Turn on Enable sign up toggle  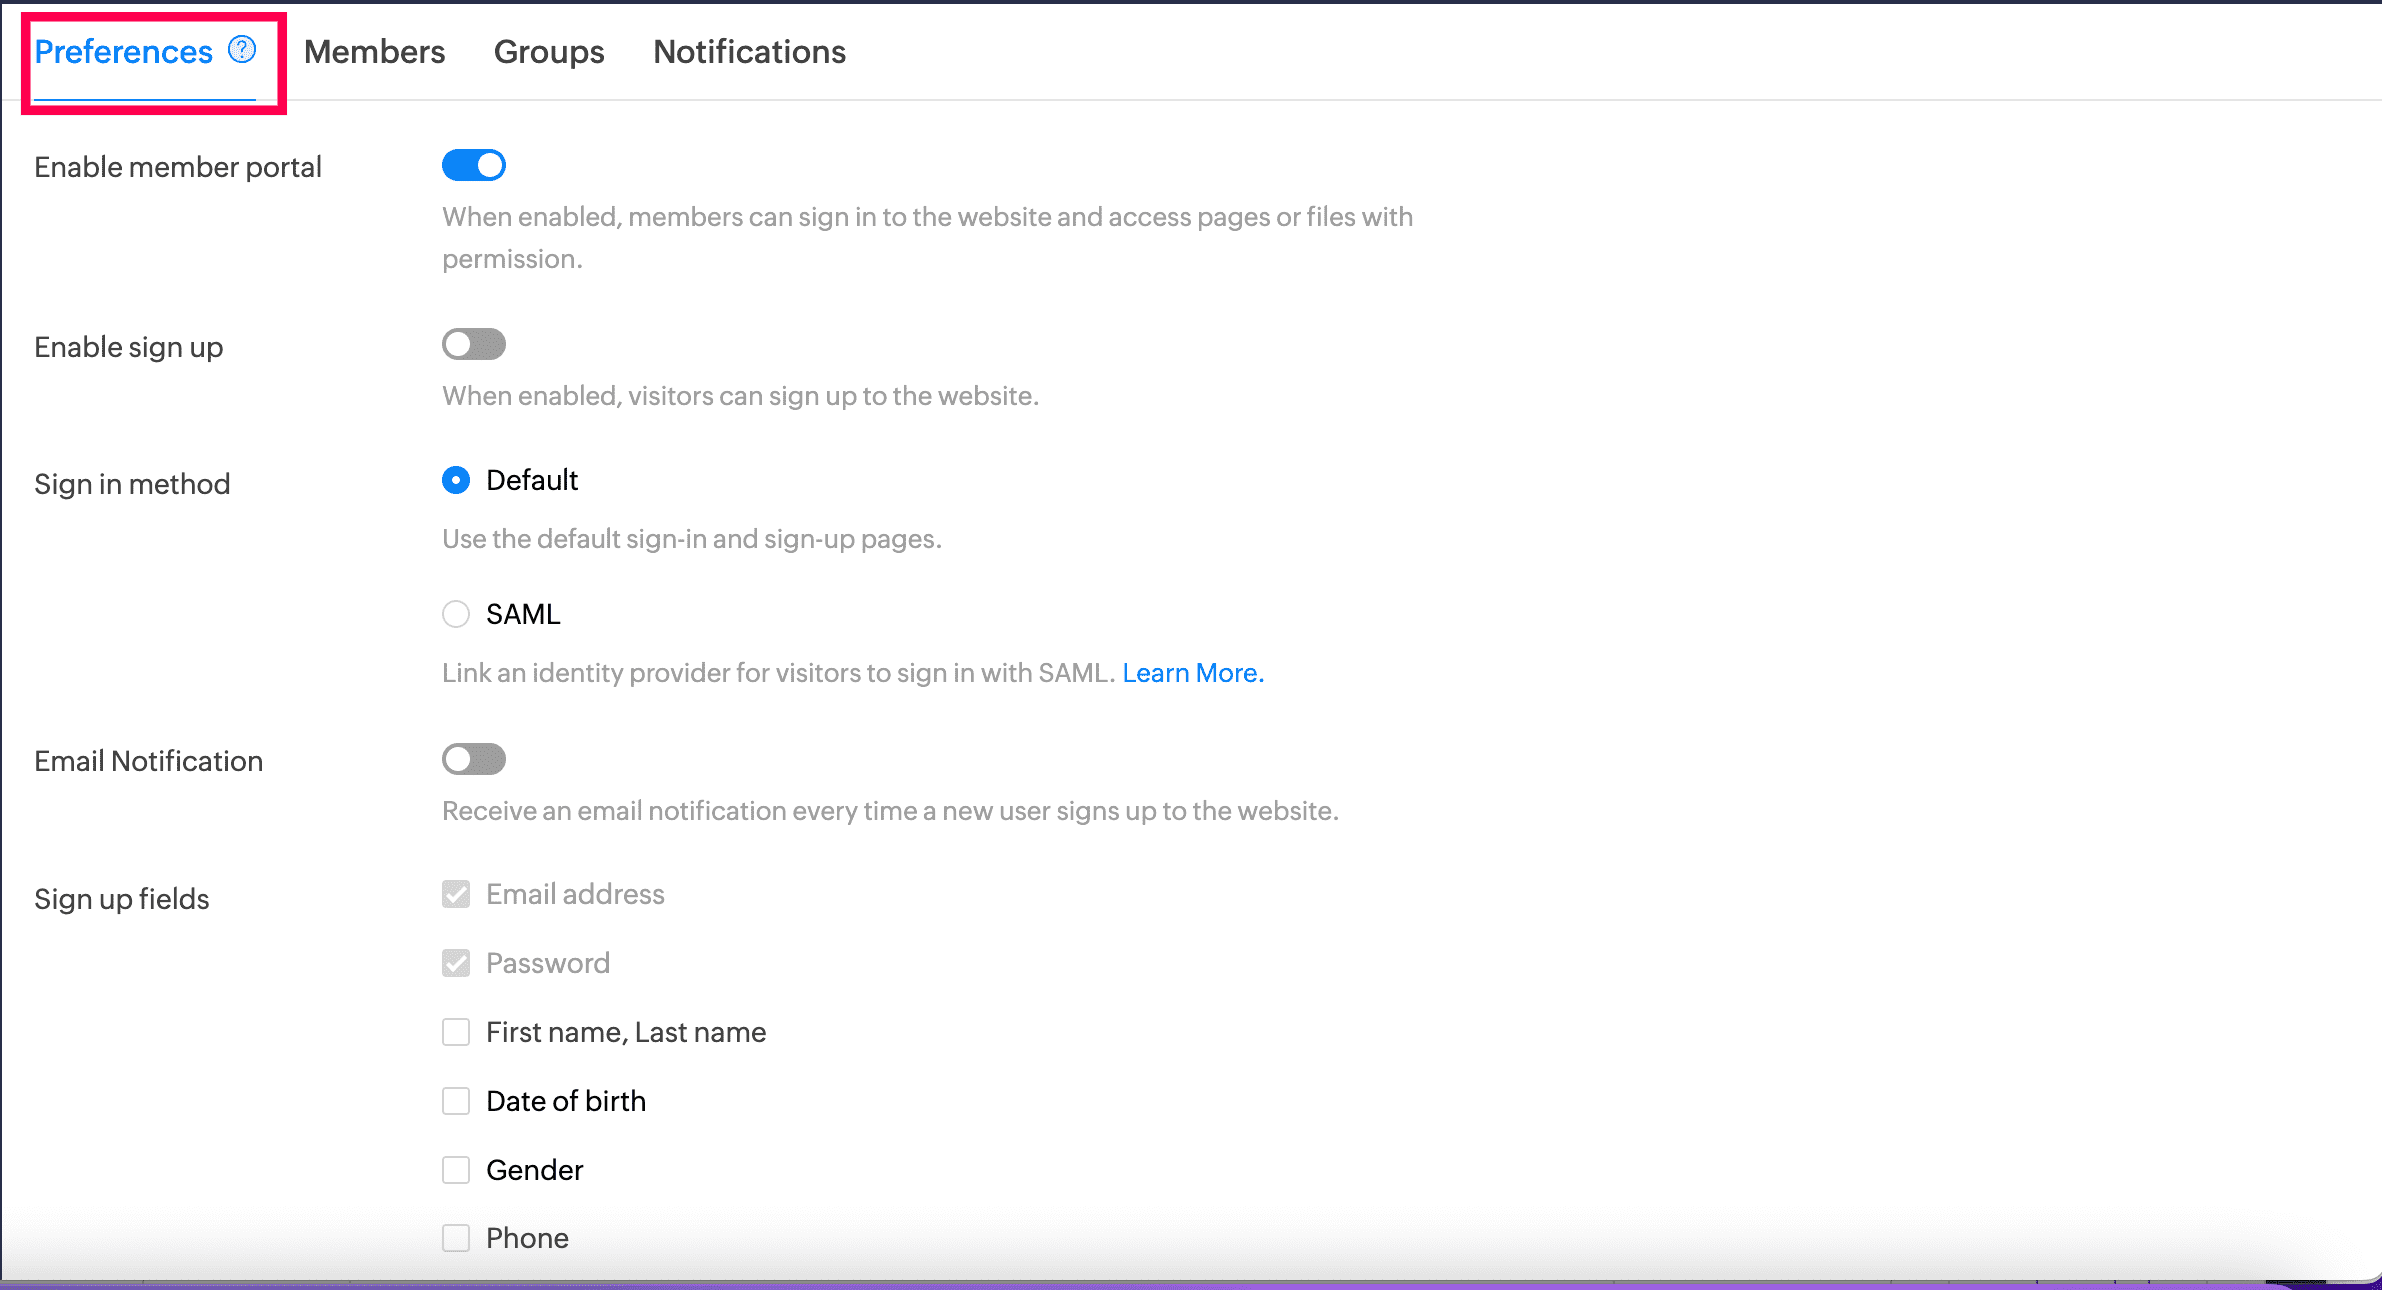(x=474, y=345)
